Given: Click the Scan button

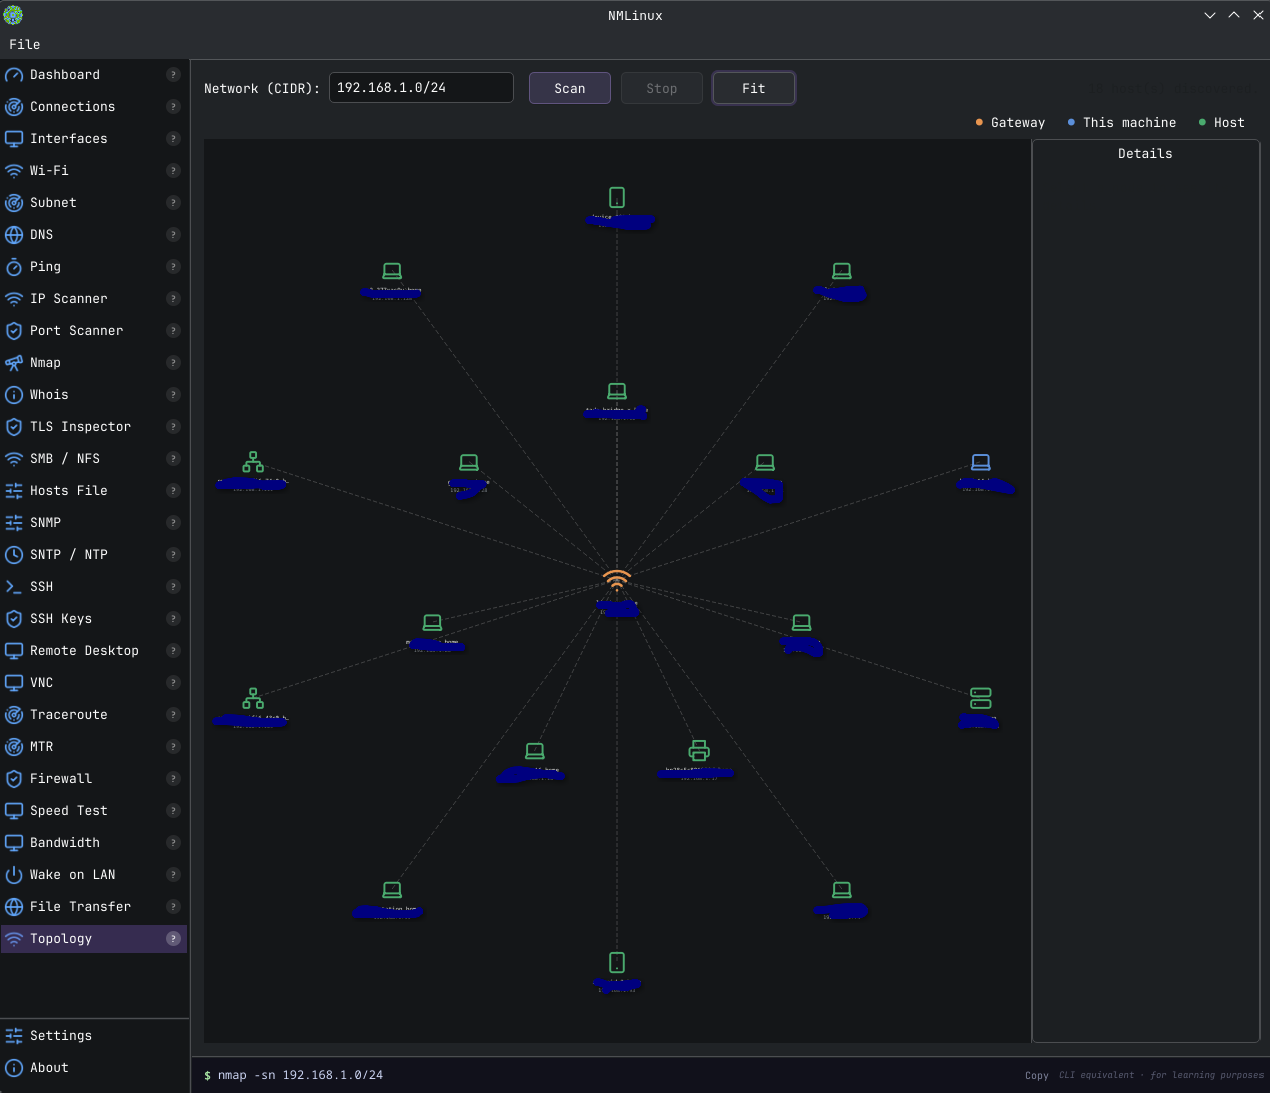Looking at the screenshot, I should [570, 88].
